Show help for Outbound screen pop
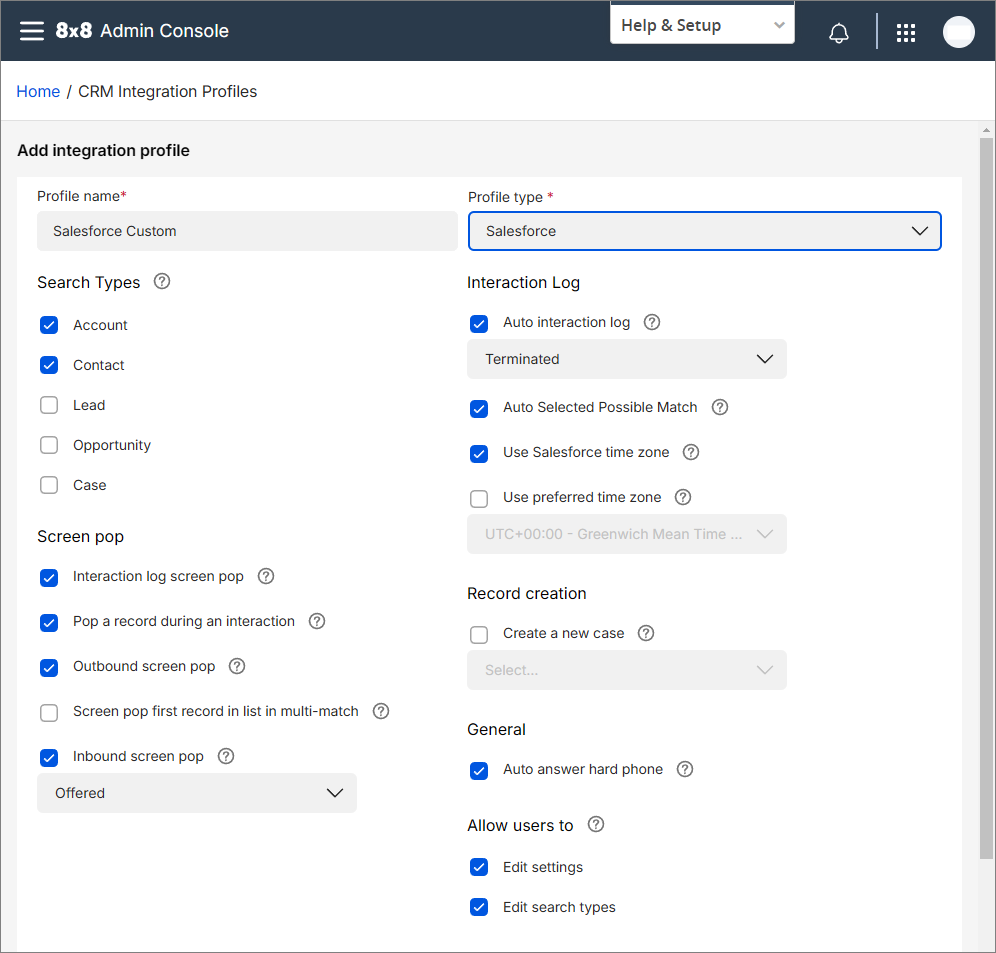Screen dimensions: 996x953 pyautogui.click(x=237, y=666)
